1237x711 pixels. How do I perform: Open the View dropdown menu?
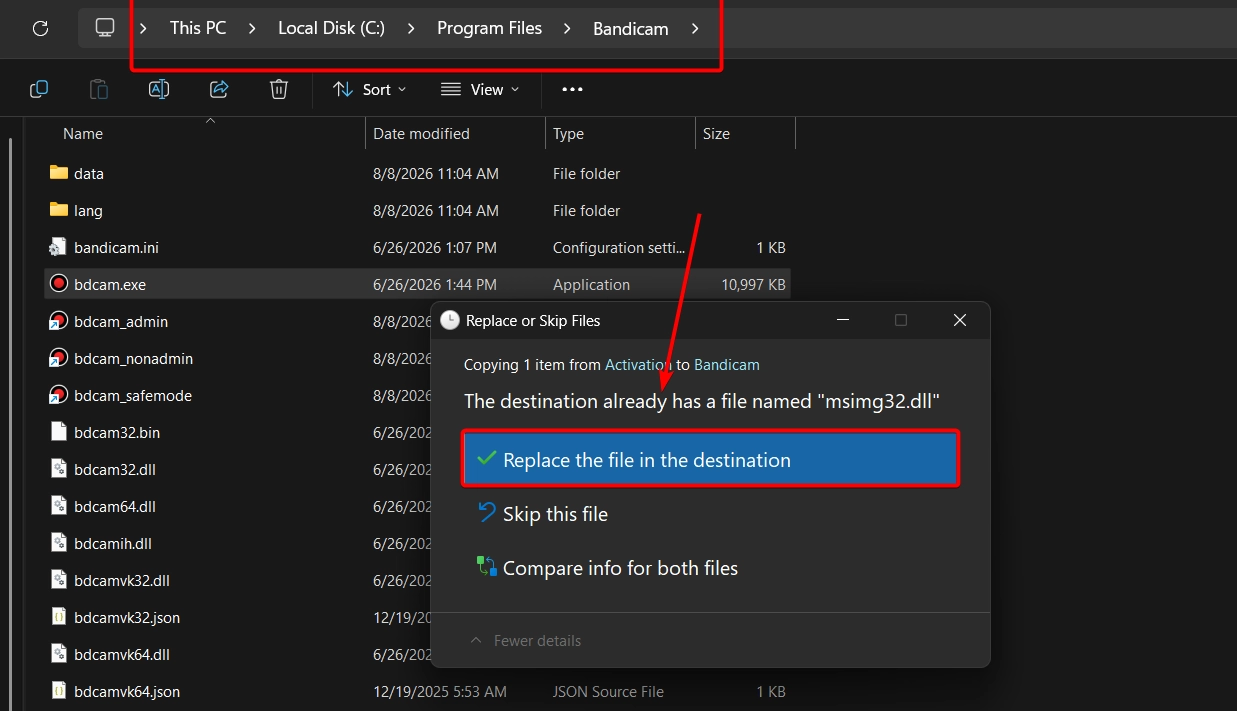480,89
